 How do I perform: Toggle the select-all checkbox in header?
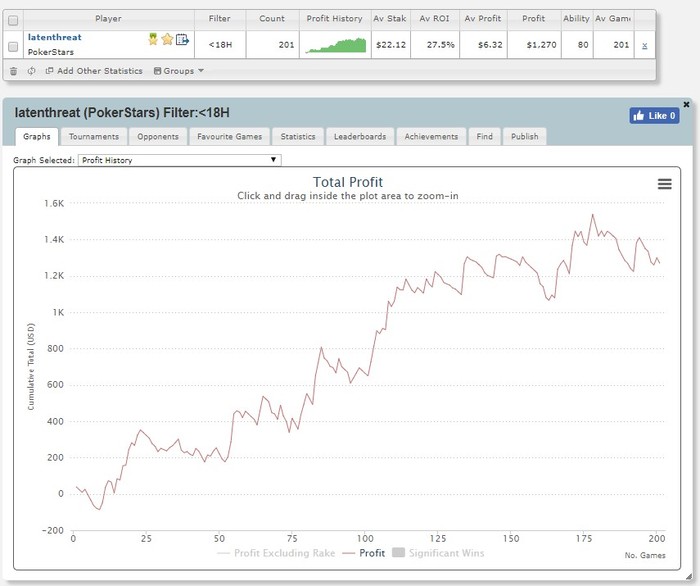pos(13,20)
